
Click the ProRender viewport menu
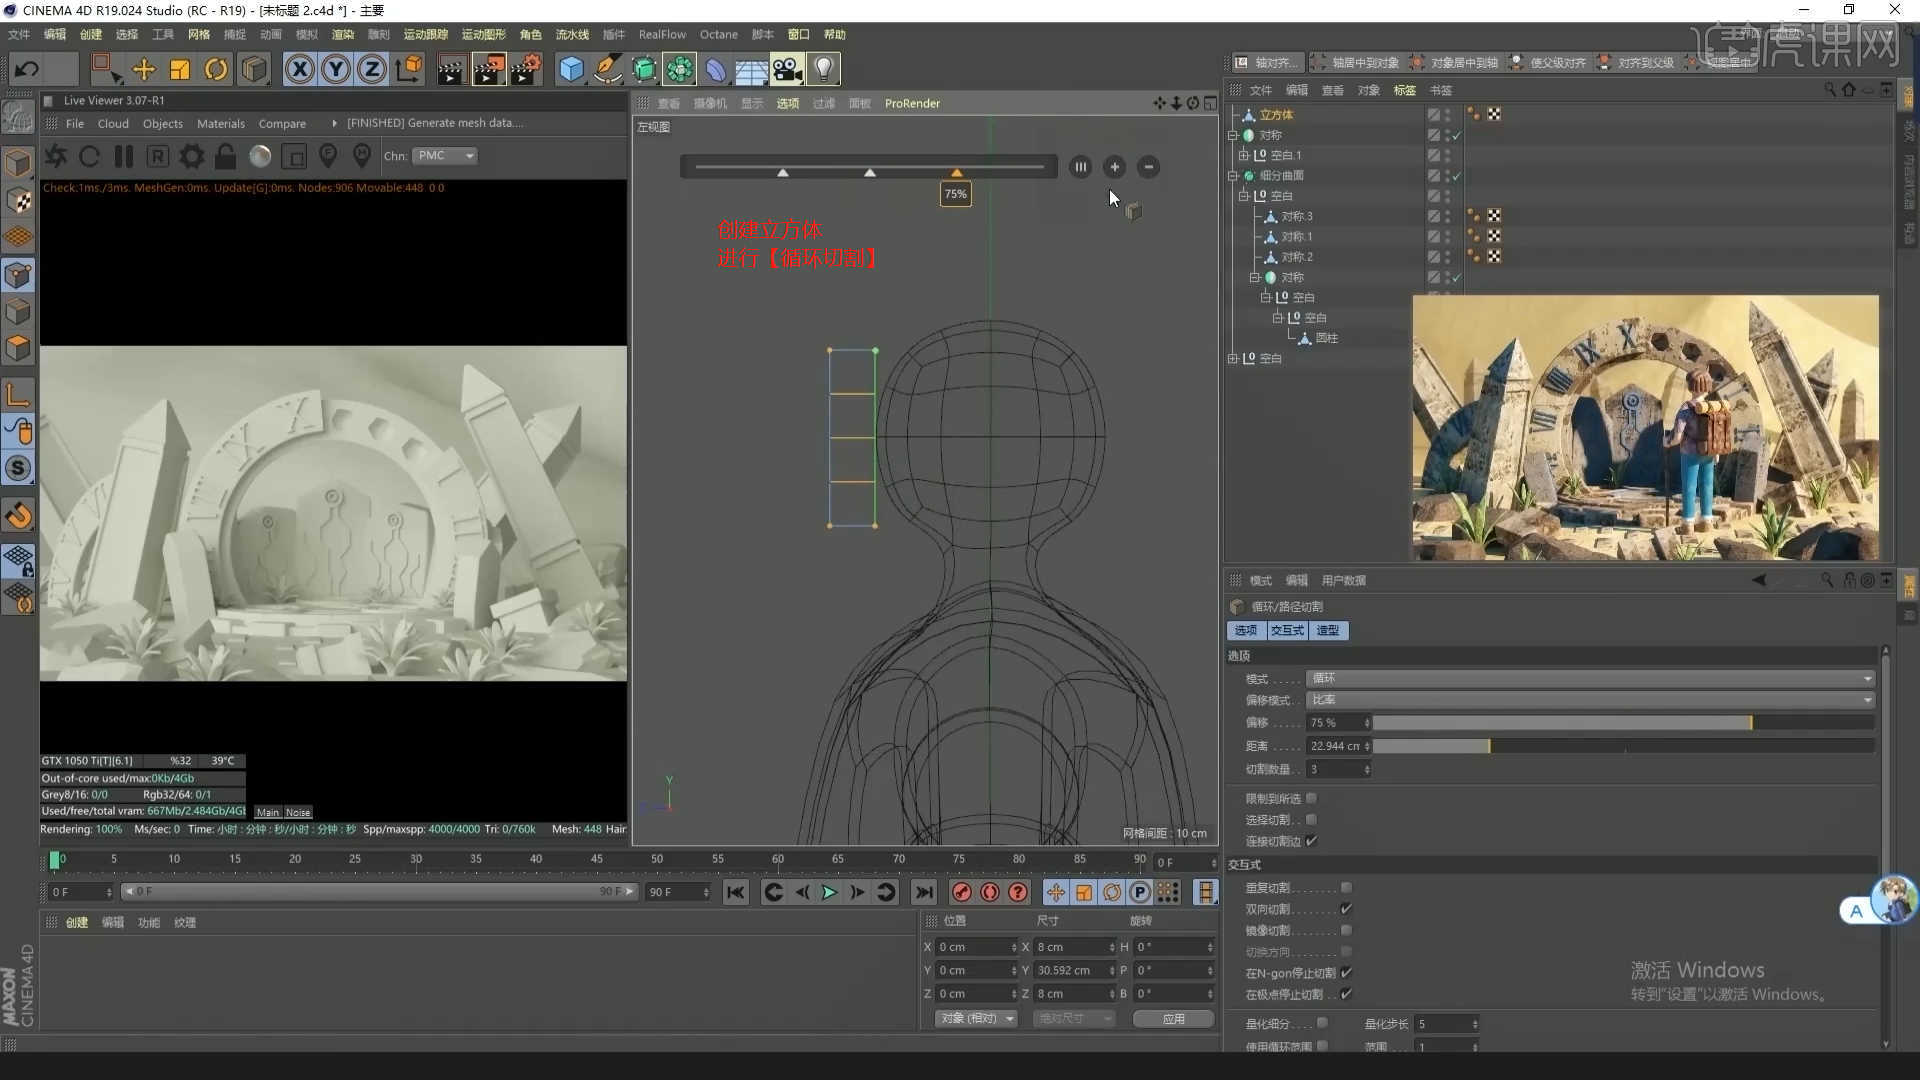[912, 103]
